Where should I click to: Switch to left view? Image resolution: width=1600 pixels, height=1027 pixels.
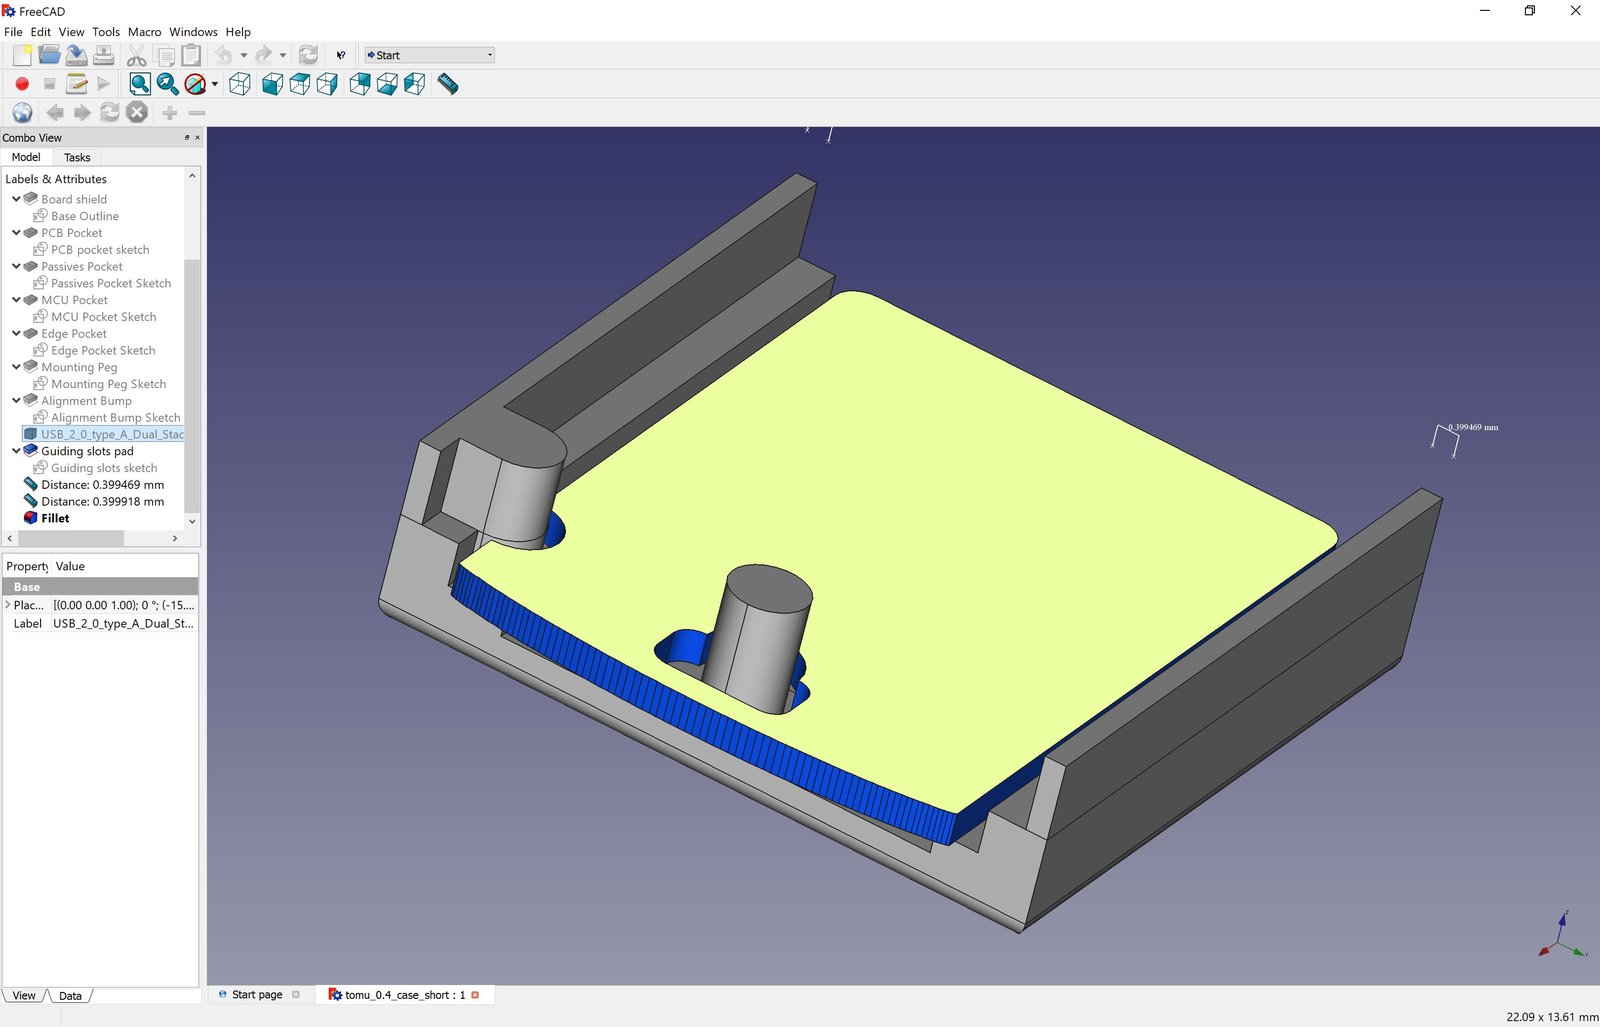(414, 84)
